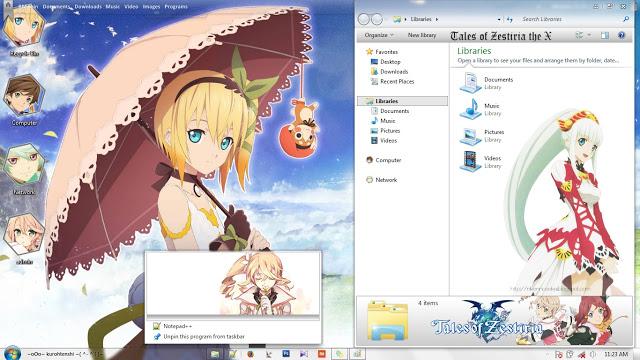The width and height of the screenshot is (640, 360).
Task: Open the Documents library icon
Action: pos(471,82)
